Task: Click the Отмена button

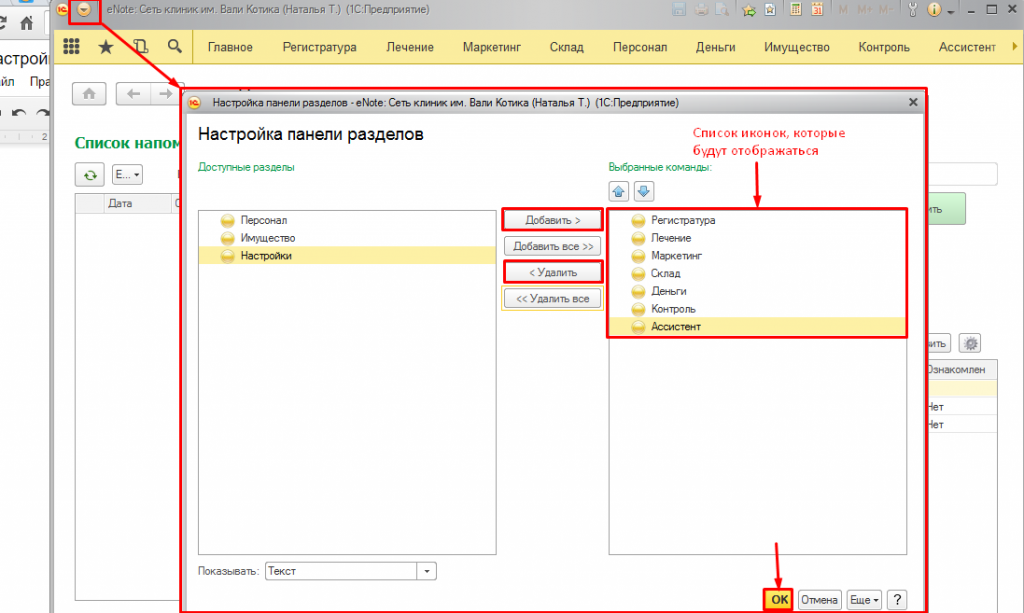Action: [819, 599]
